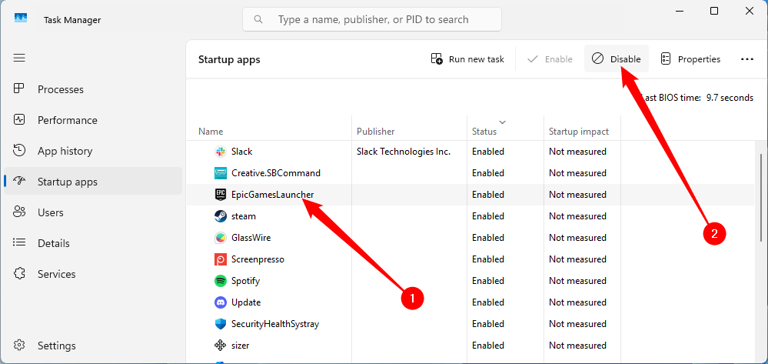
Task: Select the steam entry
Action: [243, 216]
